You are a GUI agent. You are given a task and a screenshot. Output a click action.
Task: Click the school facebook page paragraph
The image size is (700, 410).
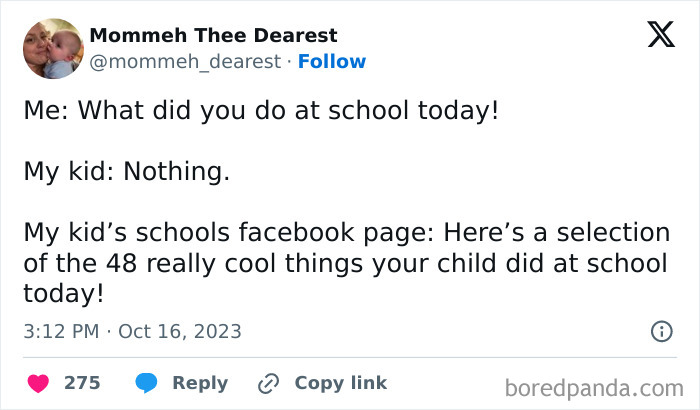346,263
